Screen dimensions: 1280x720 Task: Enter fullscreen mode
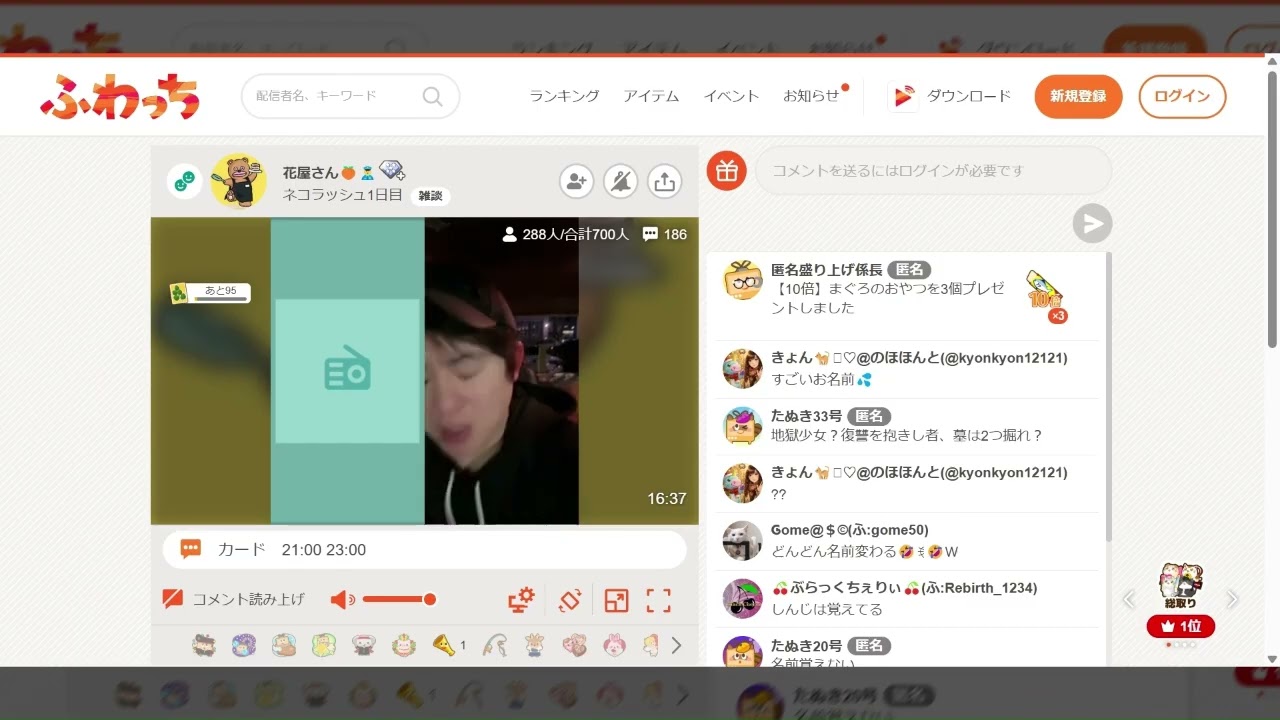coord(658,600)
